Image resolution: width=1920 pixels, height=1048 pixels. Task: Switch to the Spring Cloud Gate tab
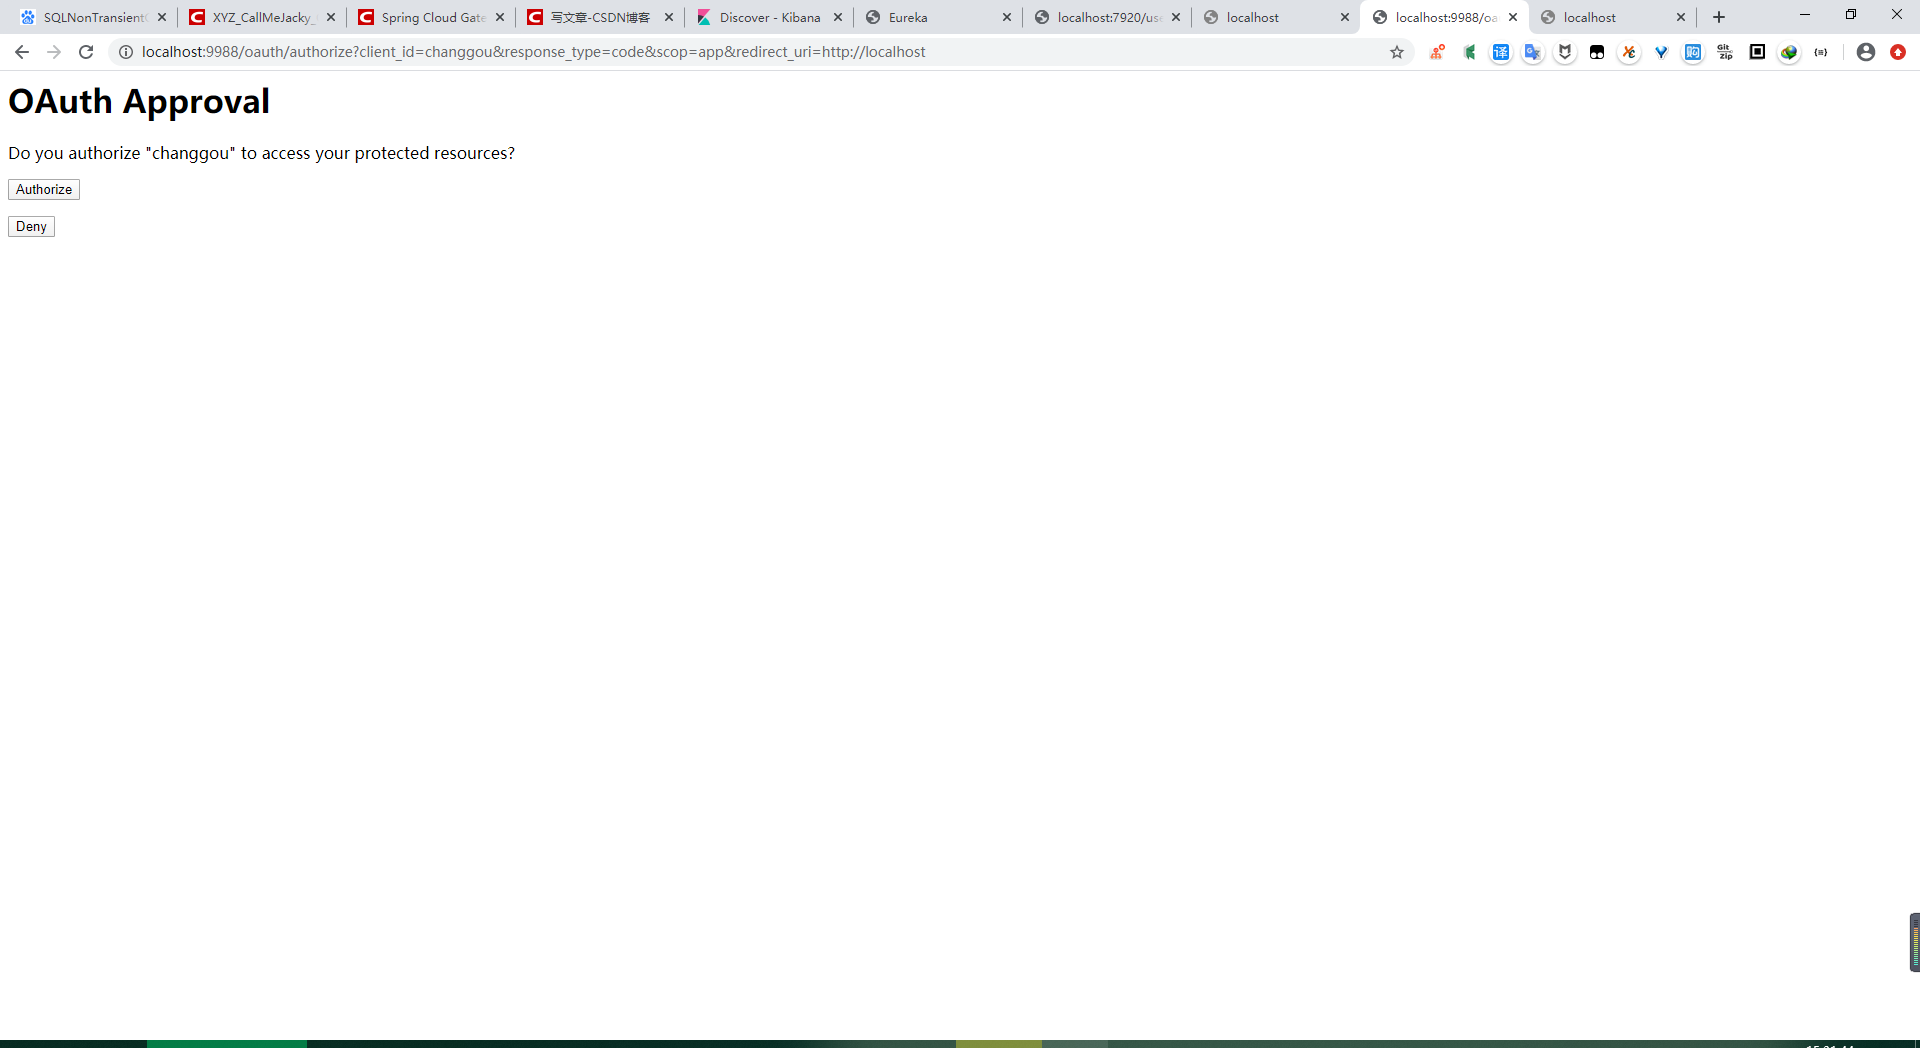430,17
